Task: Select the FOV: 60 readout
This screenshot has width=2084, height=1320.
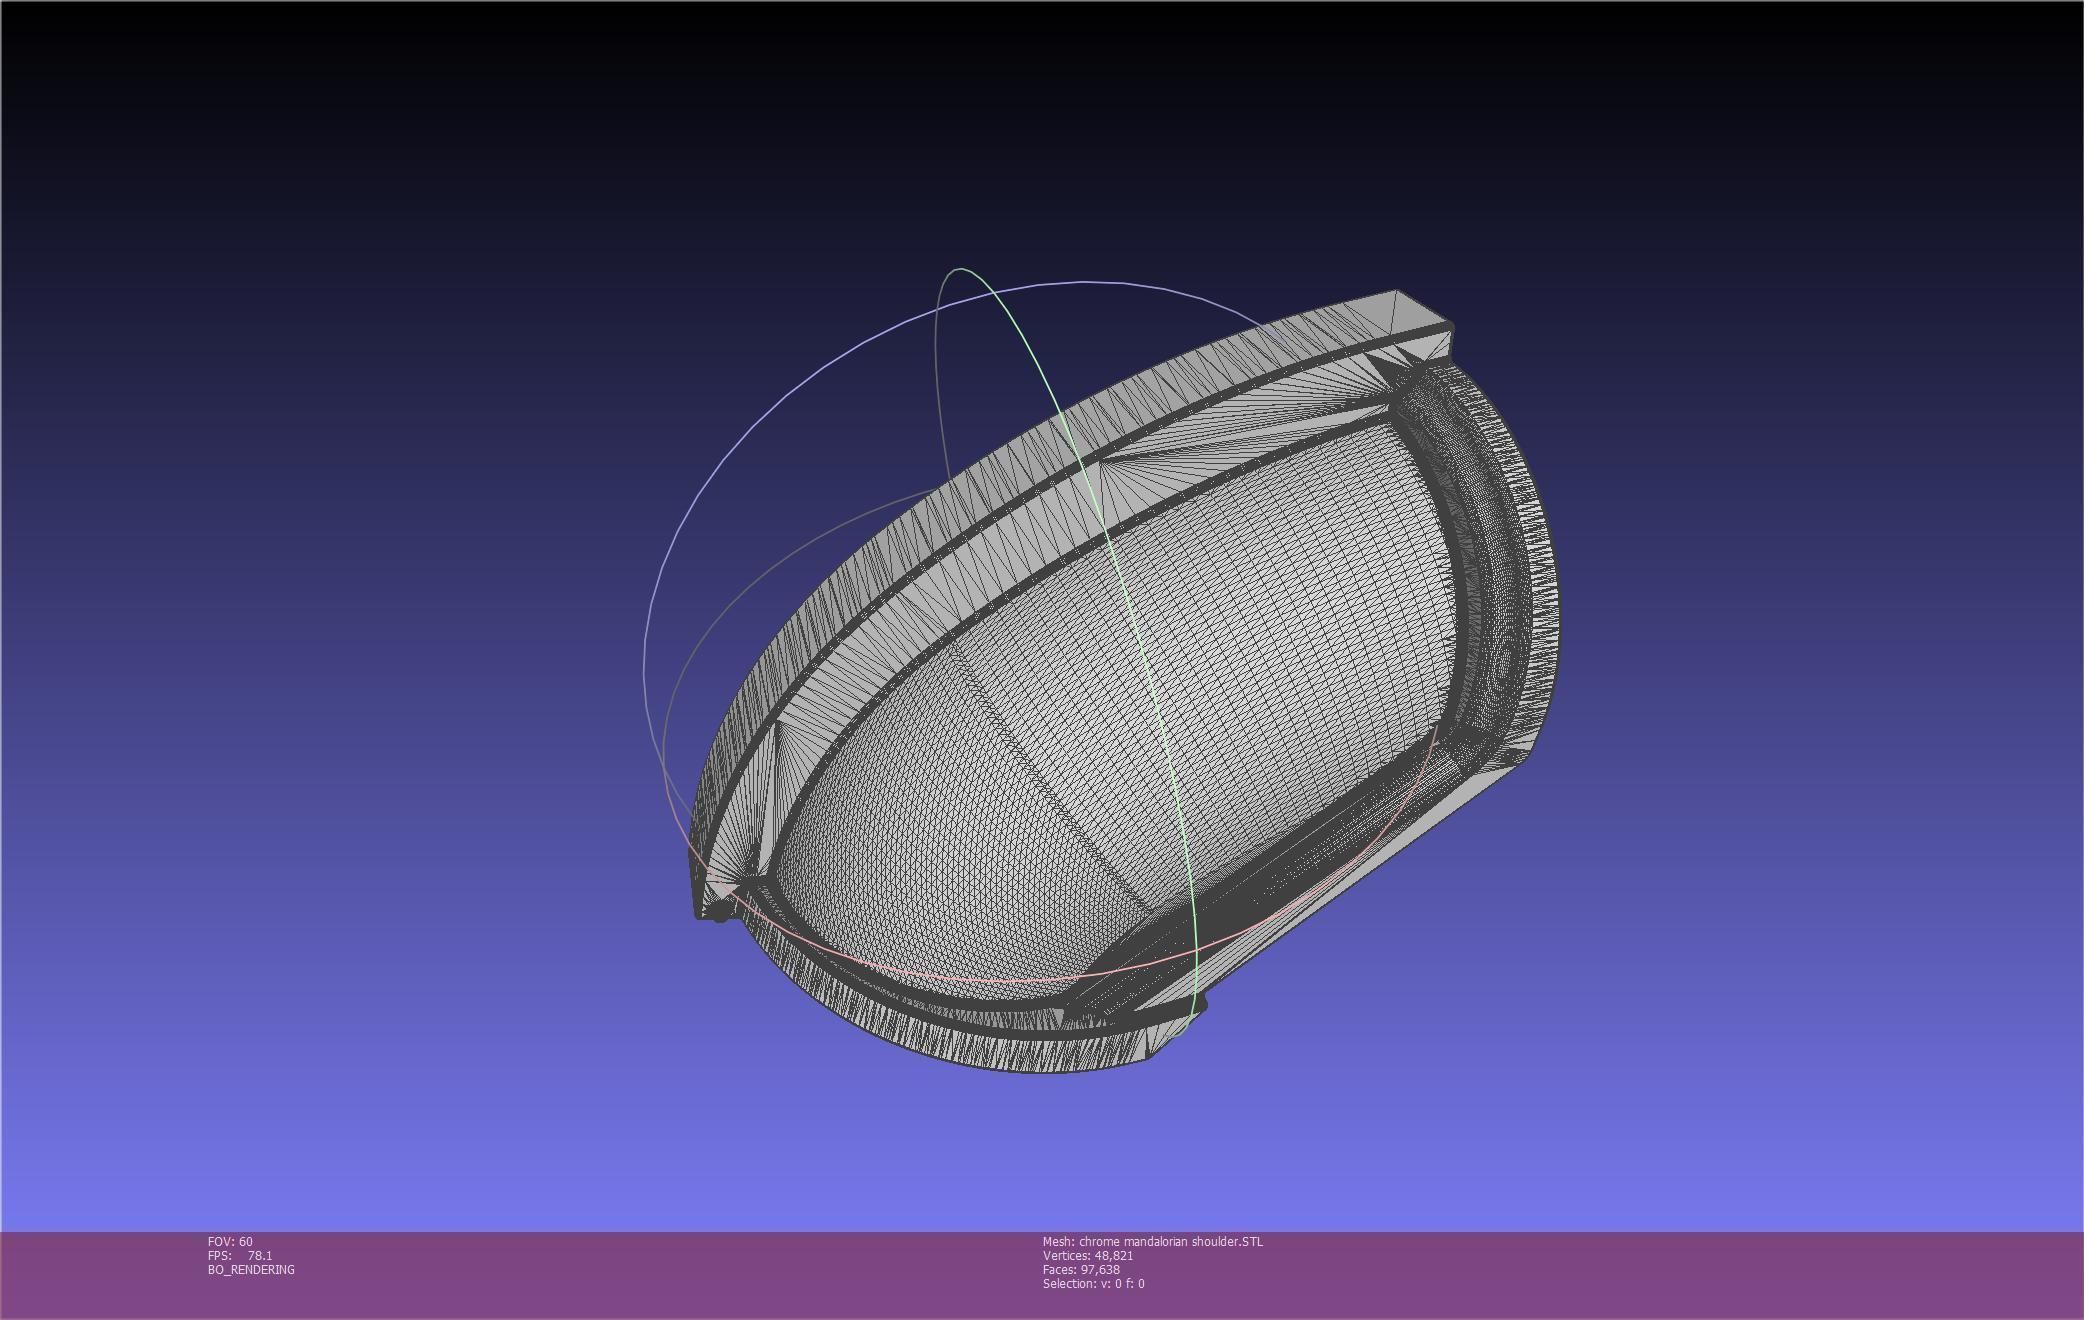Action: coord(230,1241)
